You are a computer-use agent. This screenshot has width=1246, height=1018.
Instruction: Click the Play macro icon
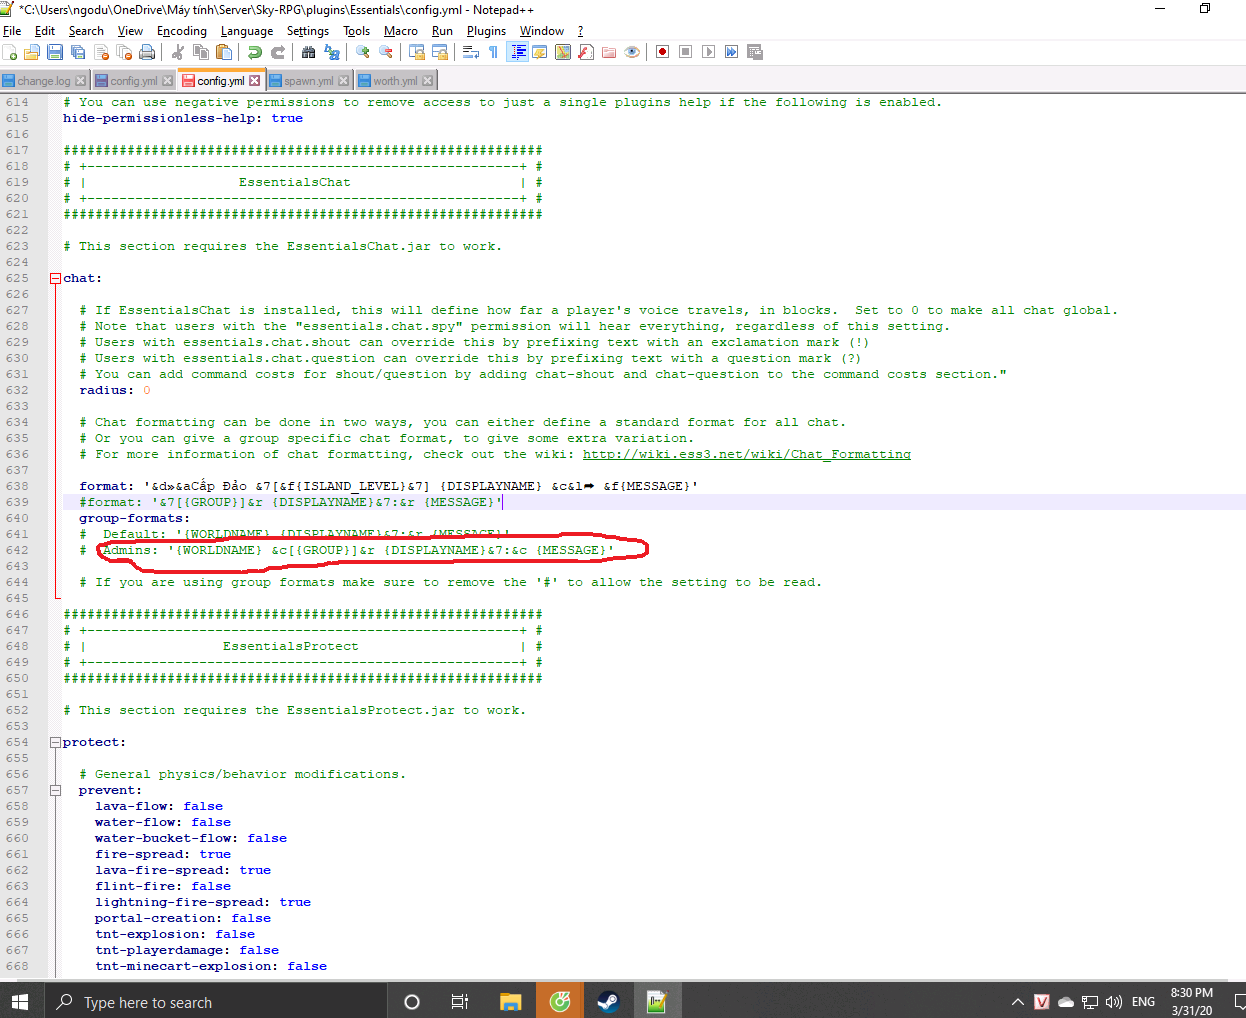(x=708, y=52)
